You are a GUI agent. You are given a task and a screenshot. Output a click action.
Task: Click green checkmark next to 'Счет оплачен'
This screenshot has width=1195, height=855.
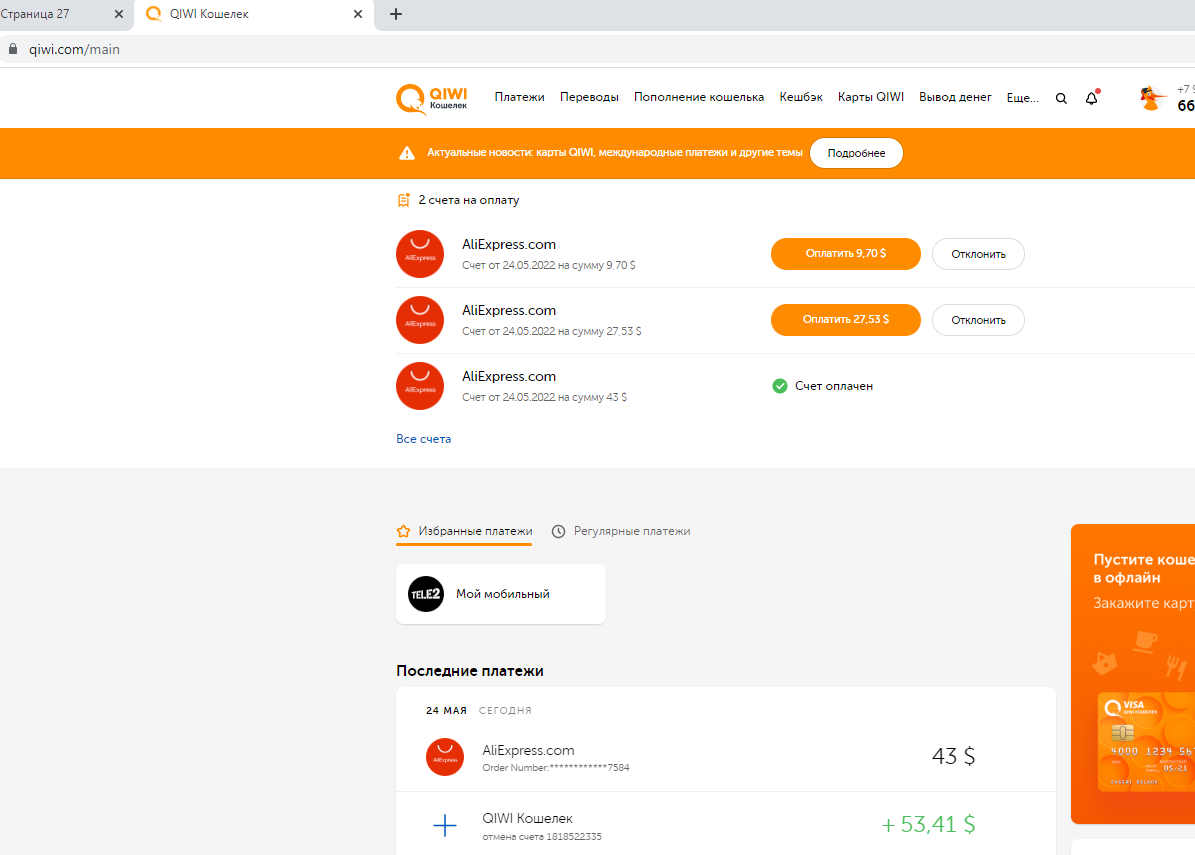[780, 386]
